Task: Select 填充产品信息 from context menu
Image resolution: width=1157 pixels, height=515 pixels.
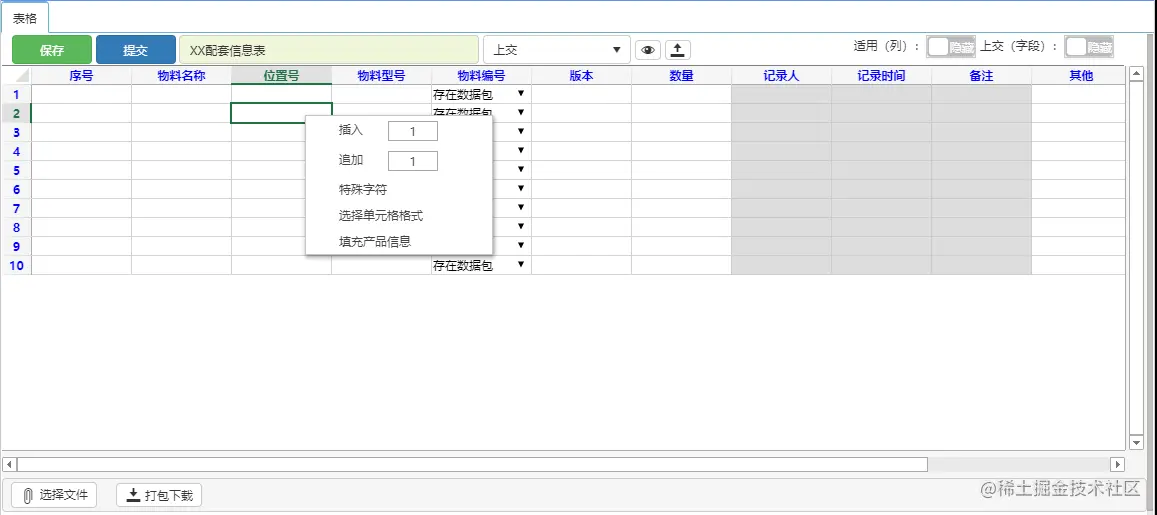Action: point(375,241)
